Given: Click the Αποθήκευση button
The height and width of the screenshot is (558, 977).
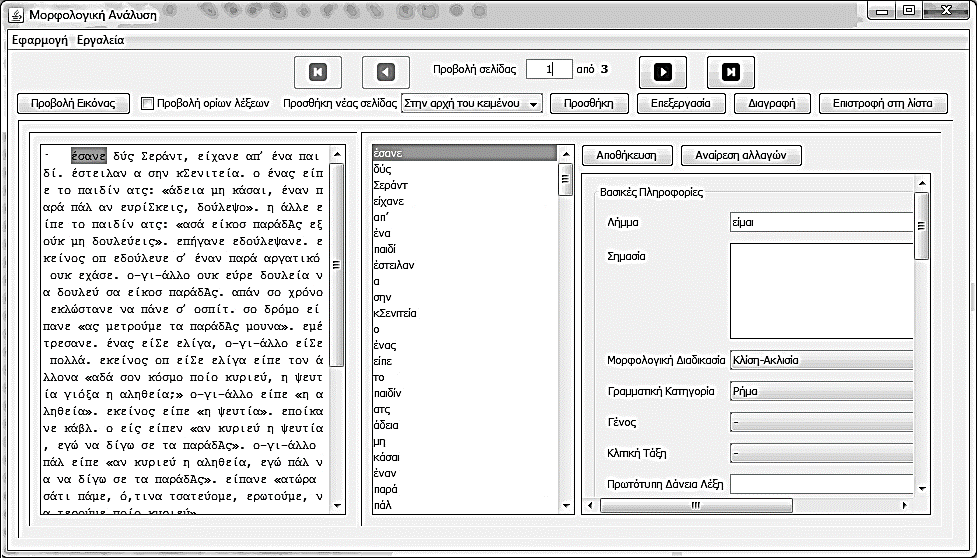Looking at the screenshot, I should [x=627, y=156].
